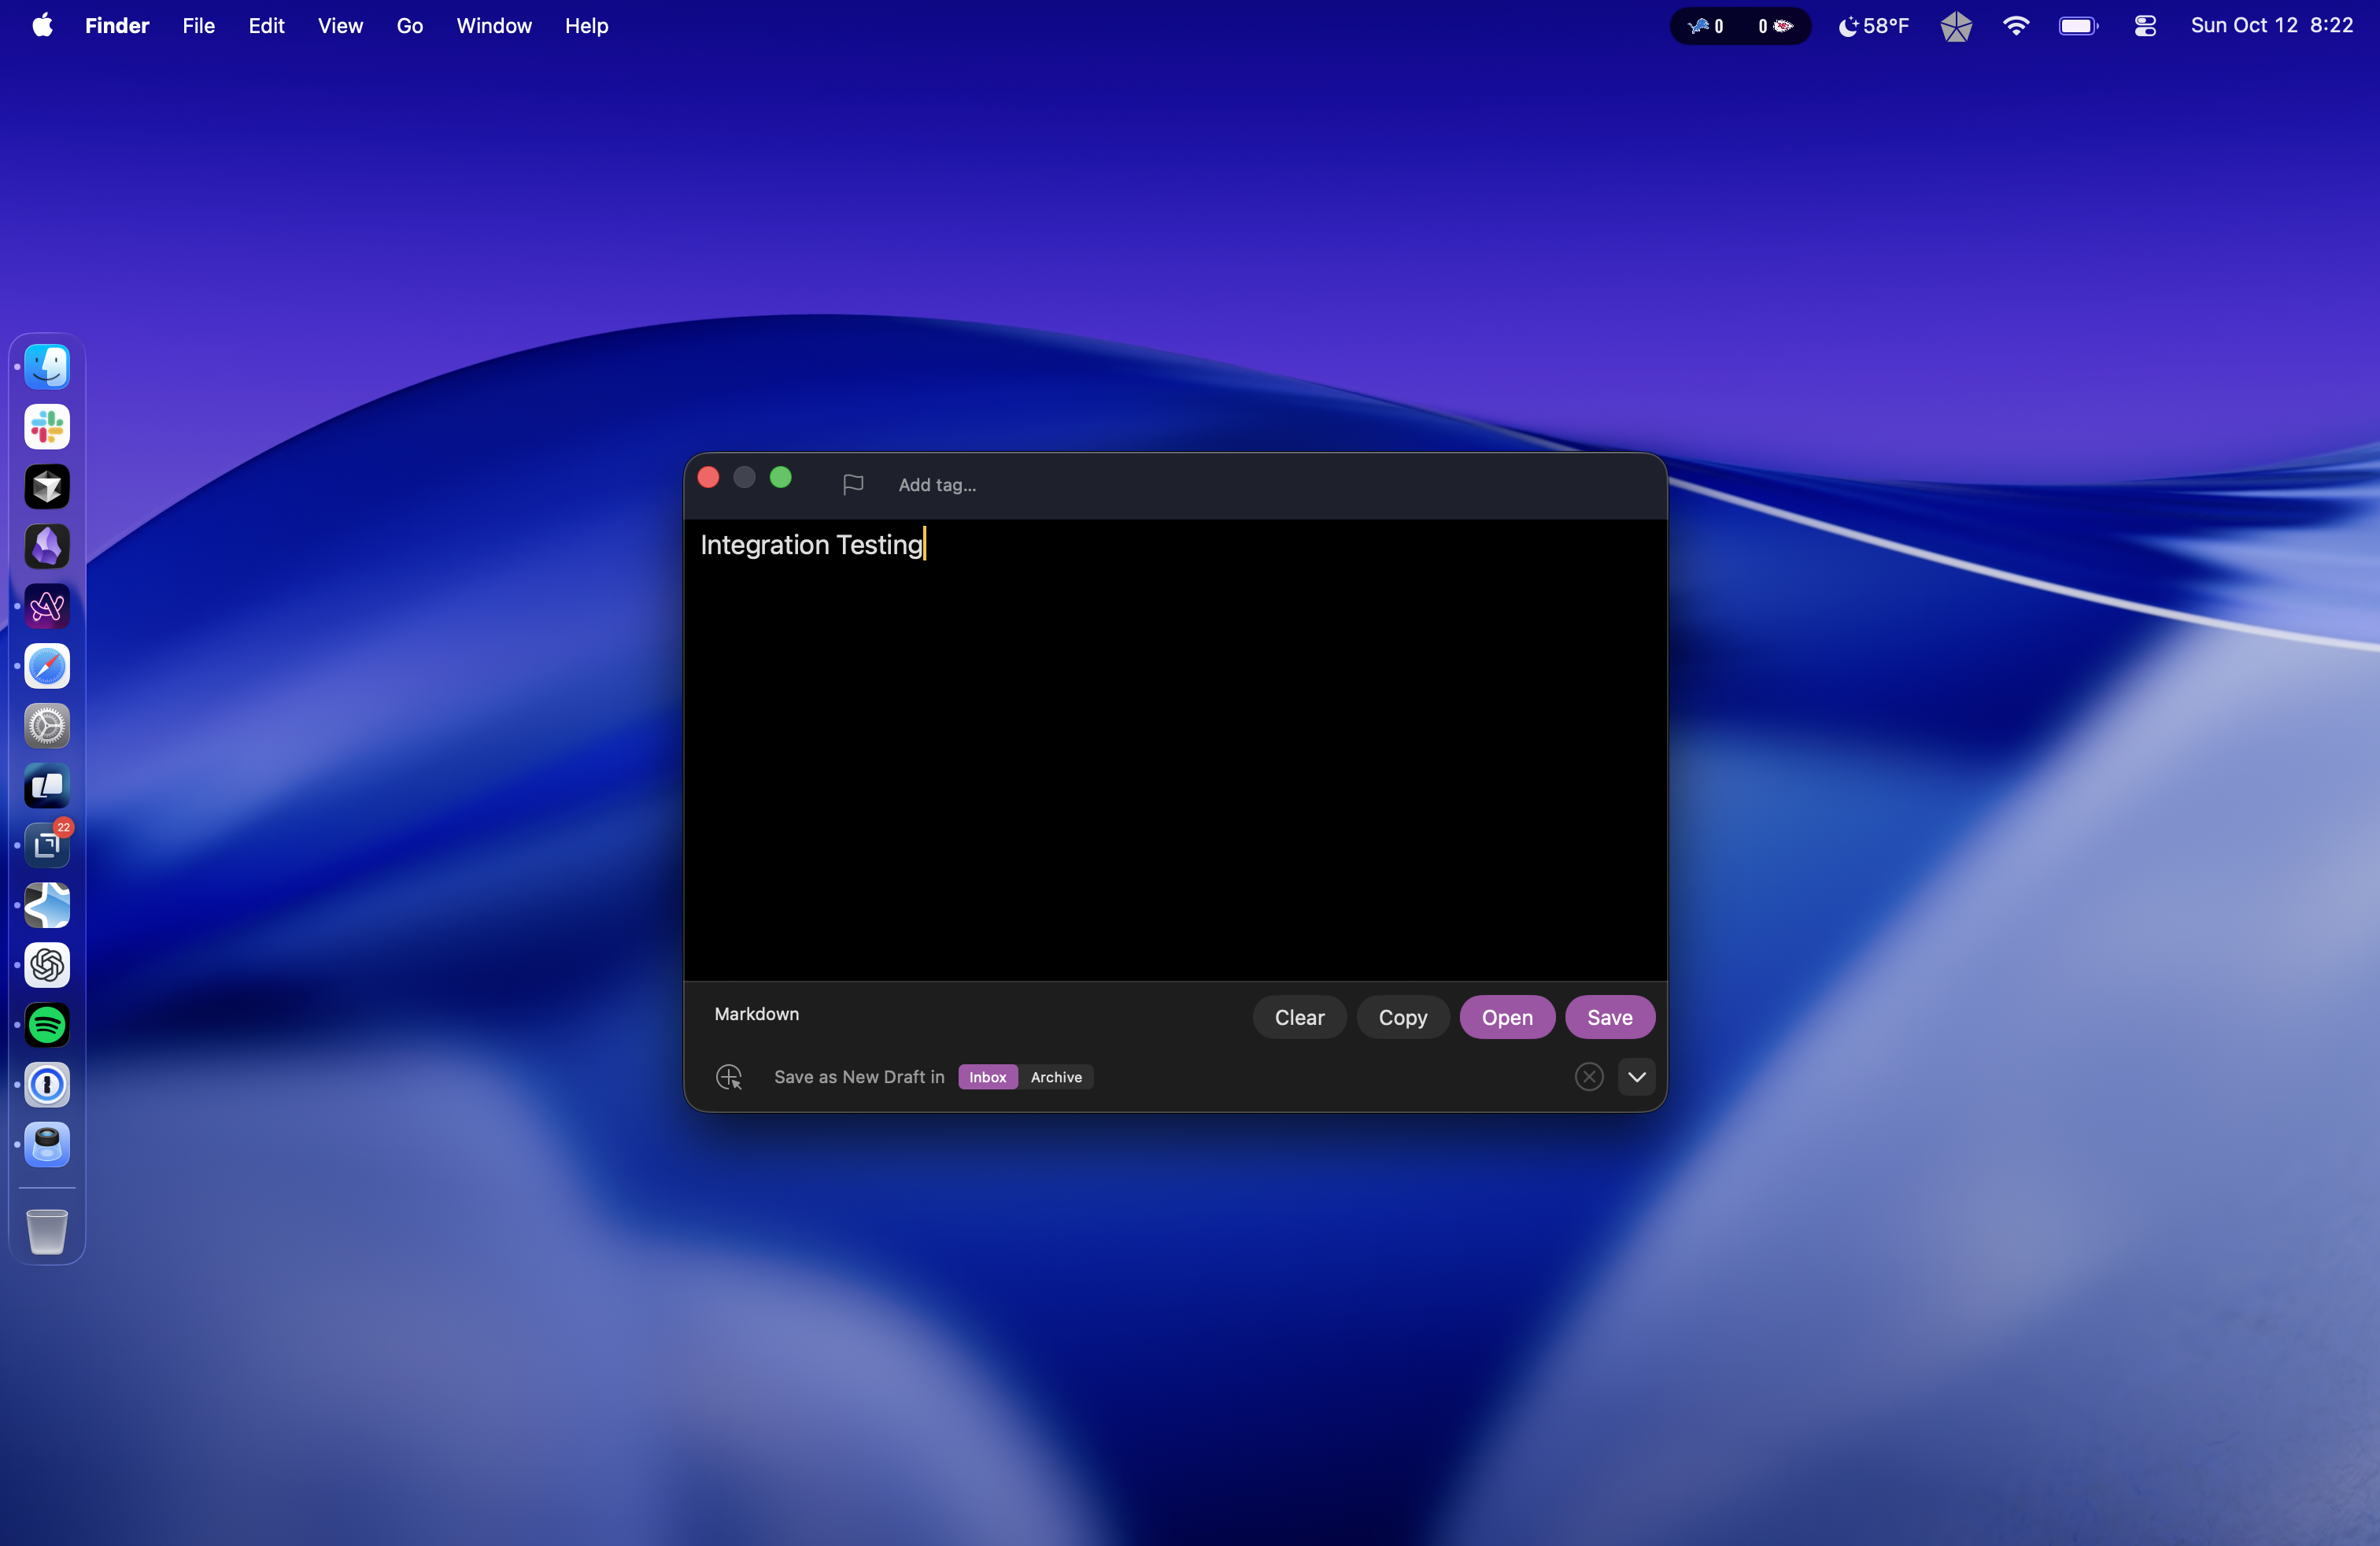Click the add action cursor icon

point(729,1077)
